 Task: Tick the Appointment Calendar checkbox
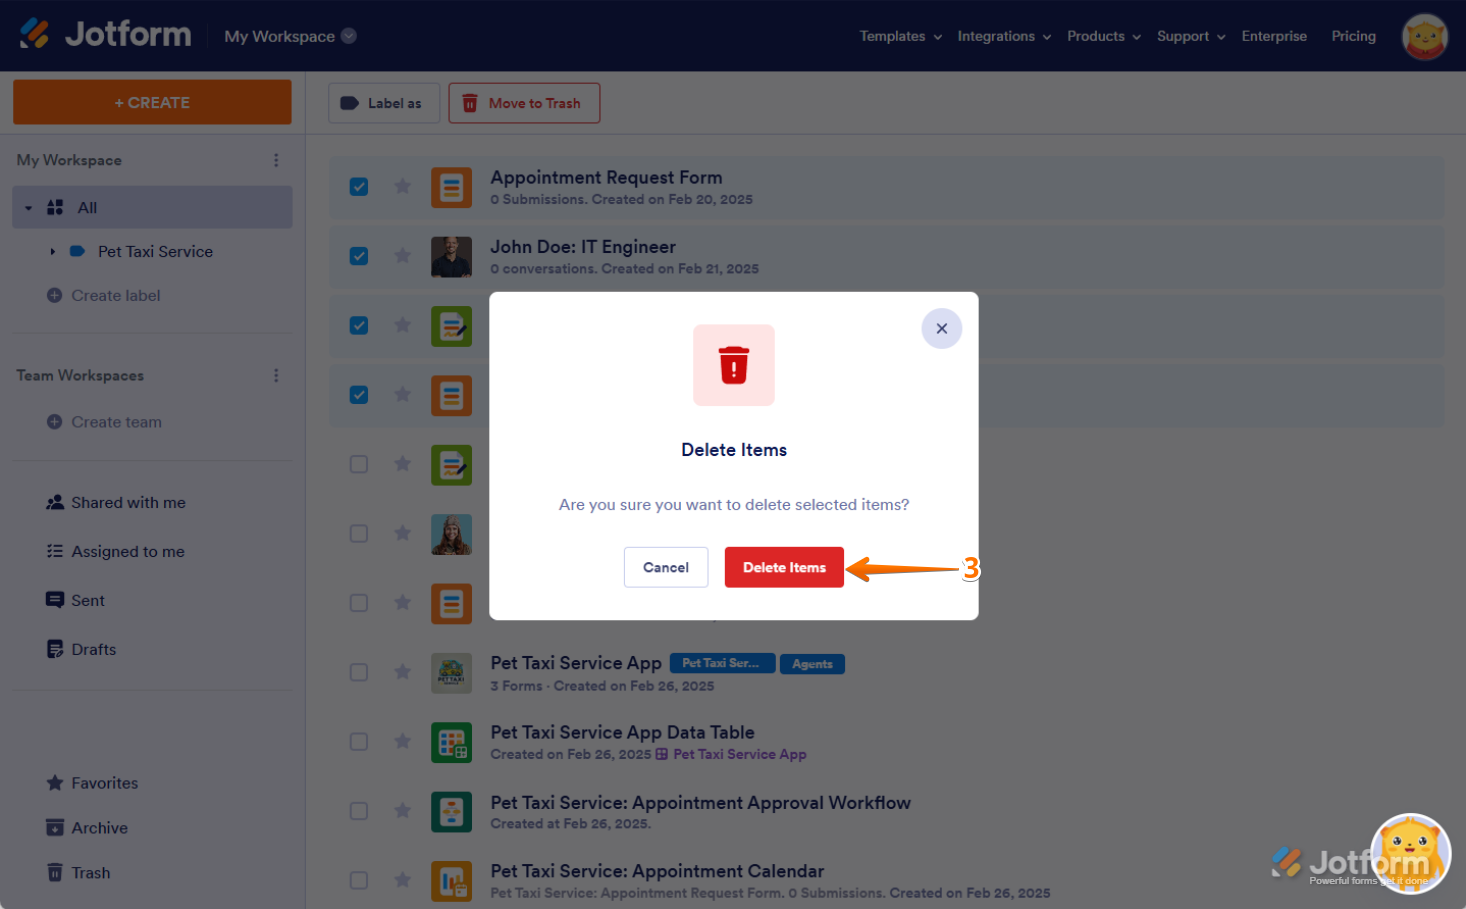359,880
